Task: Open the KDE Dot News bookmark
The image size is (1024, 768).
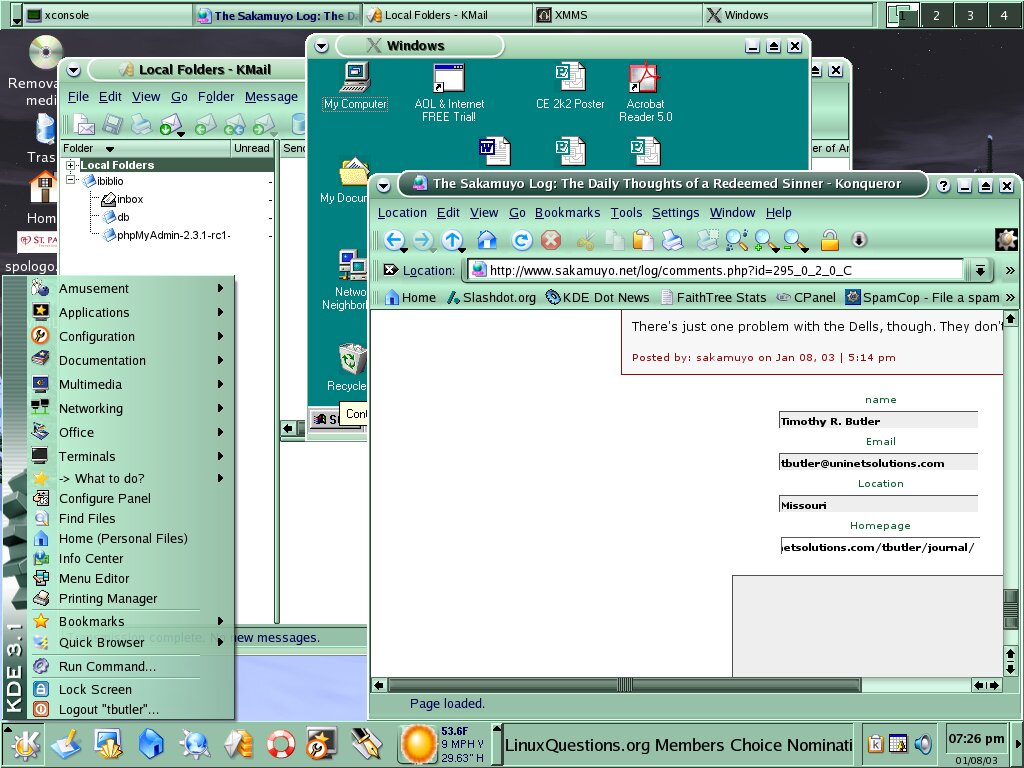Action: click(598, 298)
